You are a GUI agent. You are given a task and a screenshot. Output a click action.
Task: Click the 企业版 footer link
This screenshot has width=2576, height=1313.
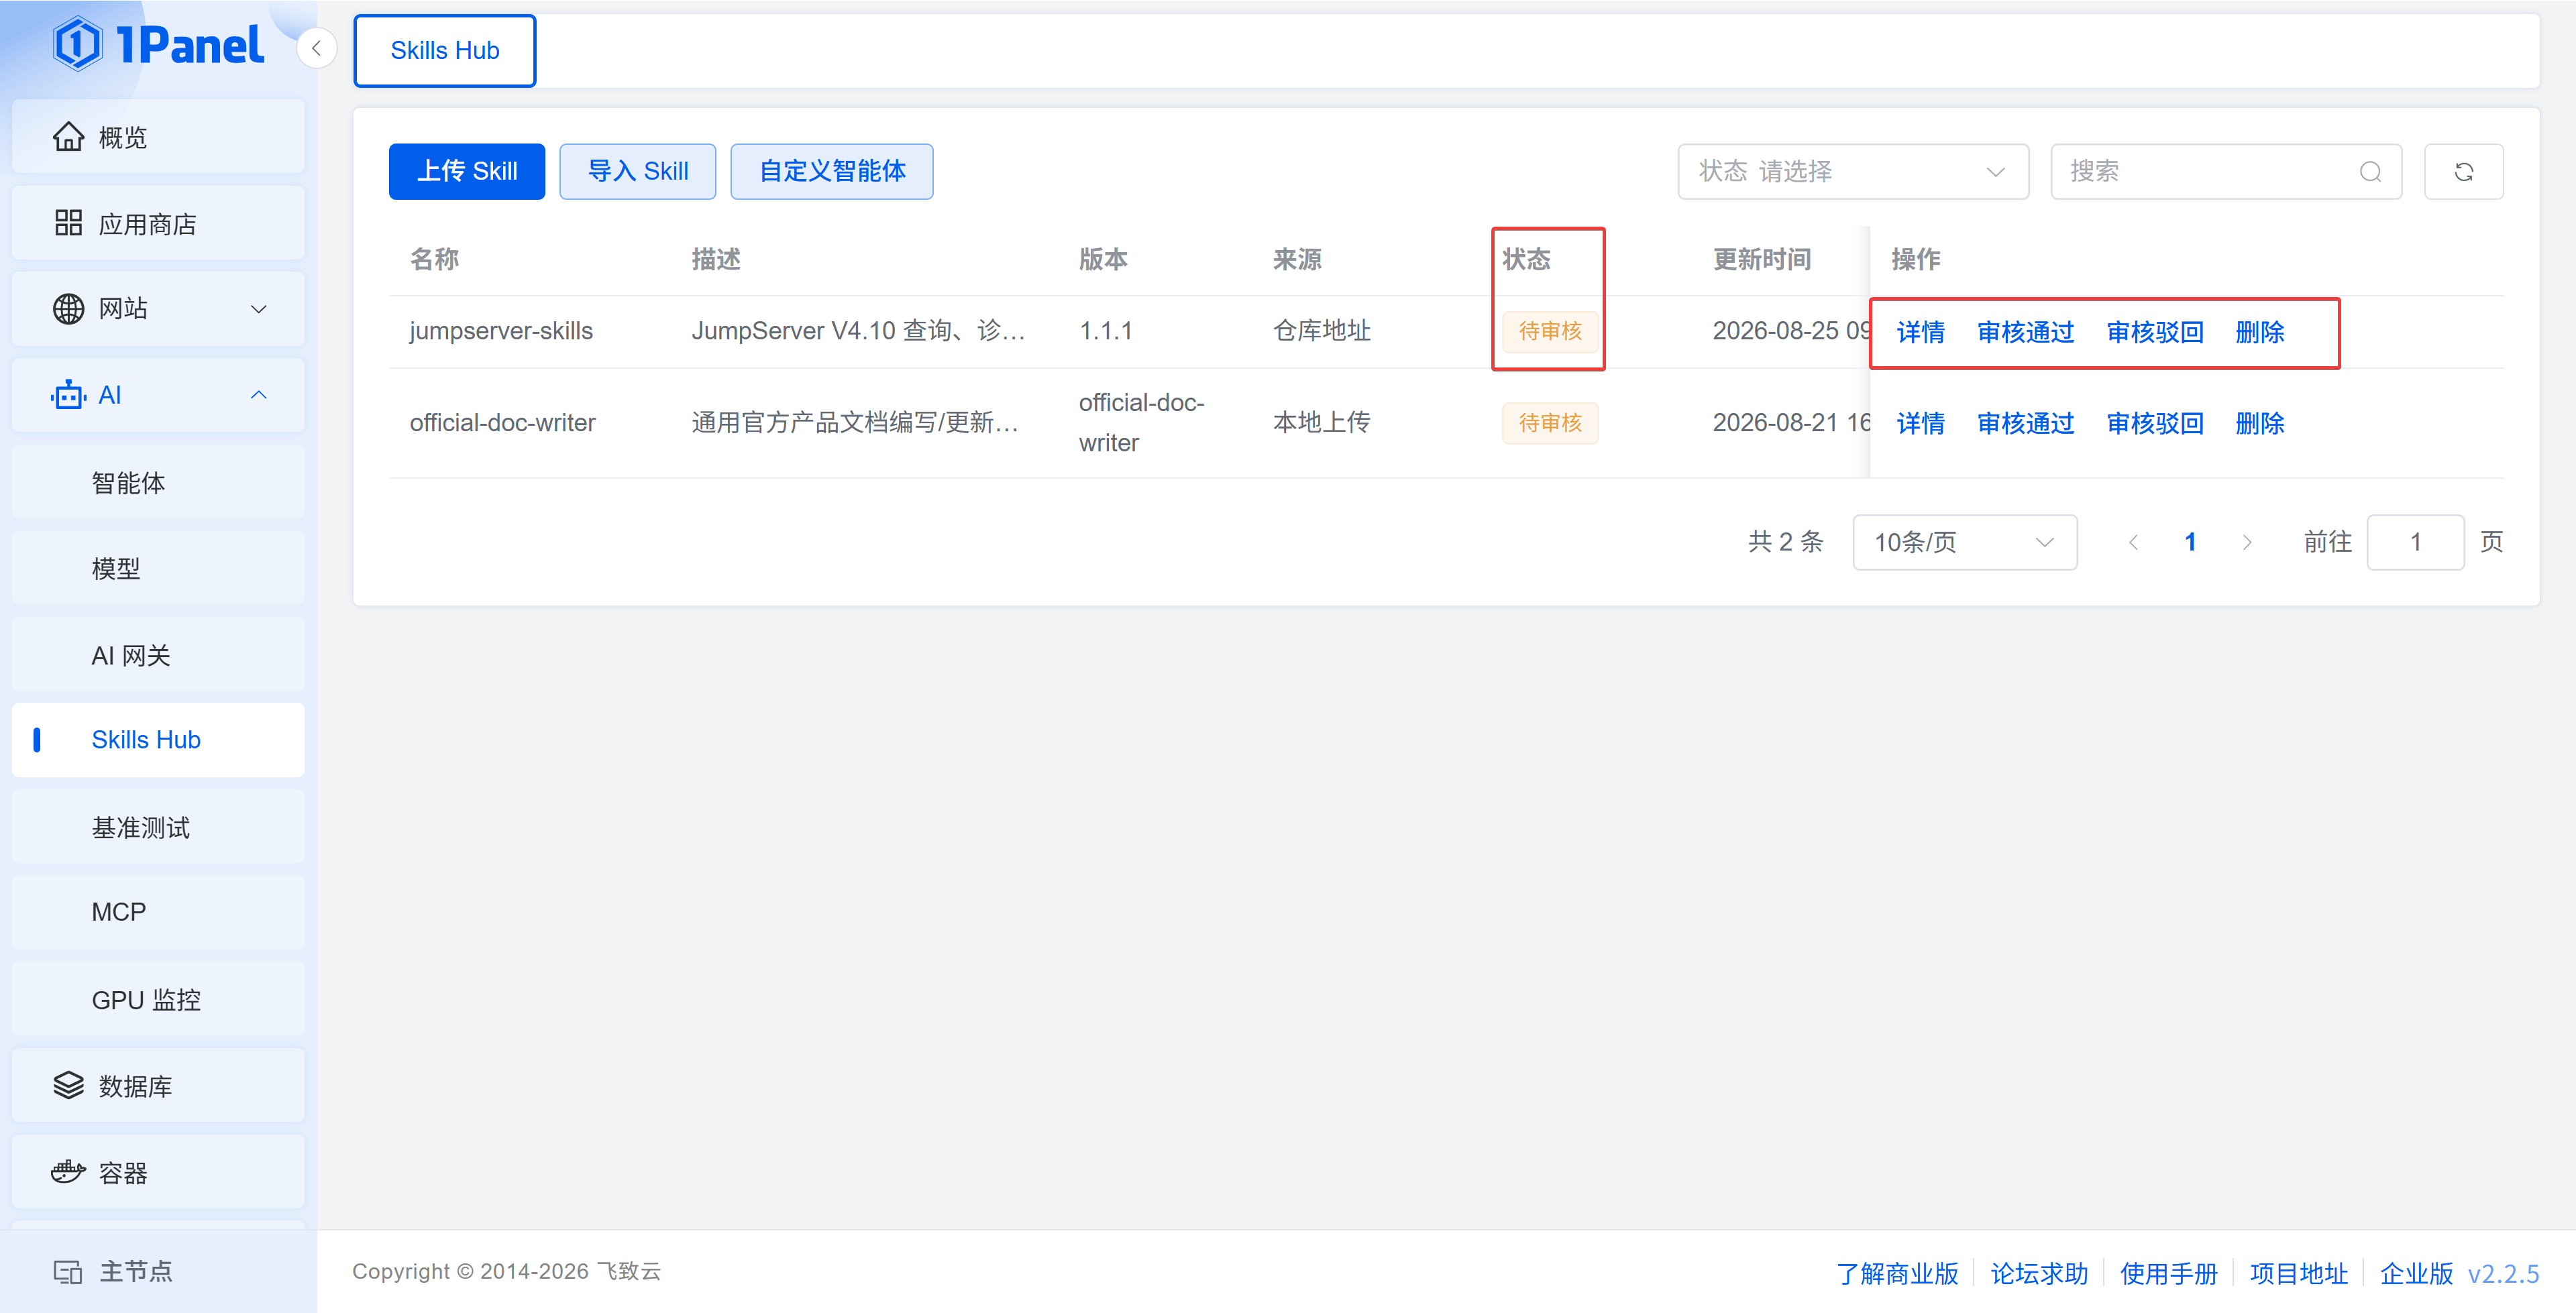click(2416, 1273)
